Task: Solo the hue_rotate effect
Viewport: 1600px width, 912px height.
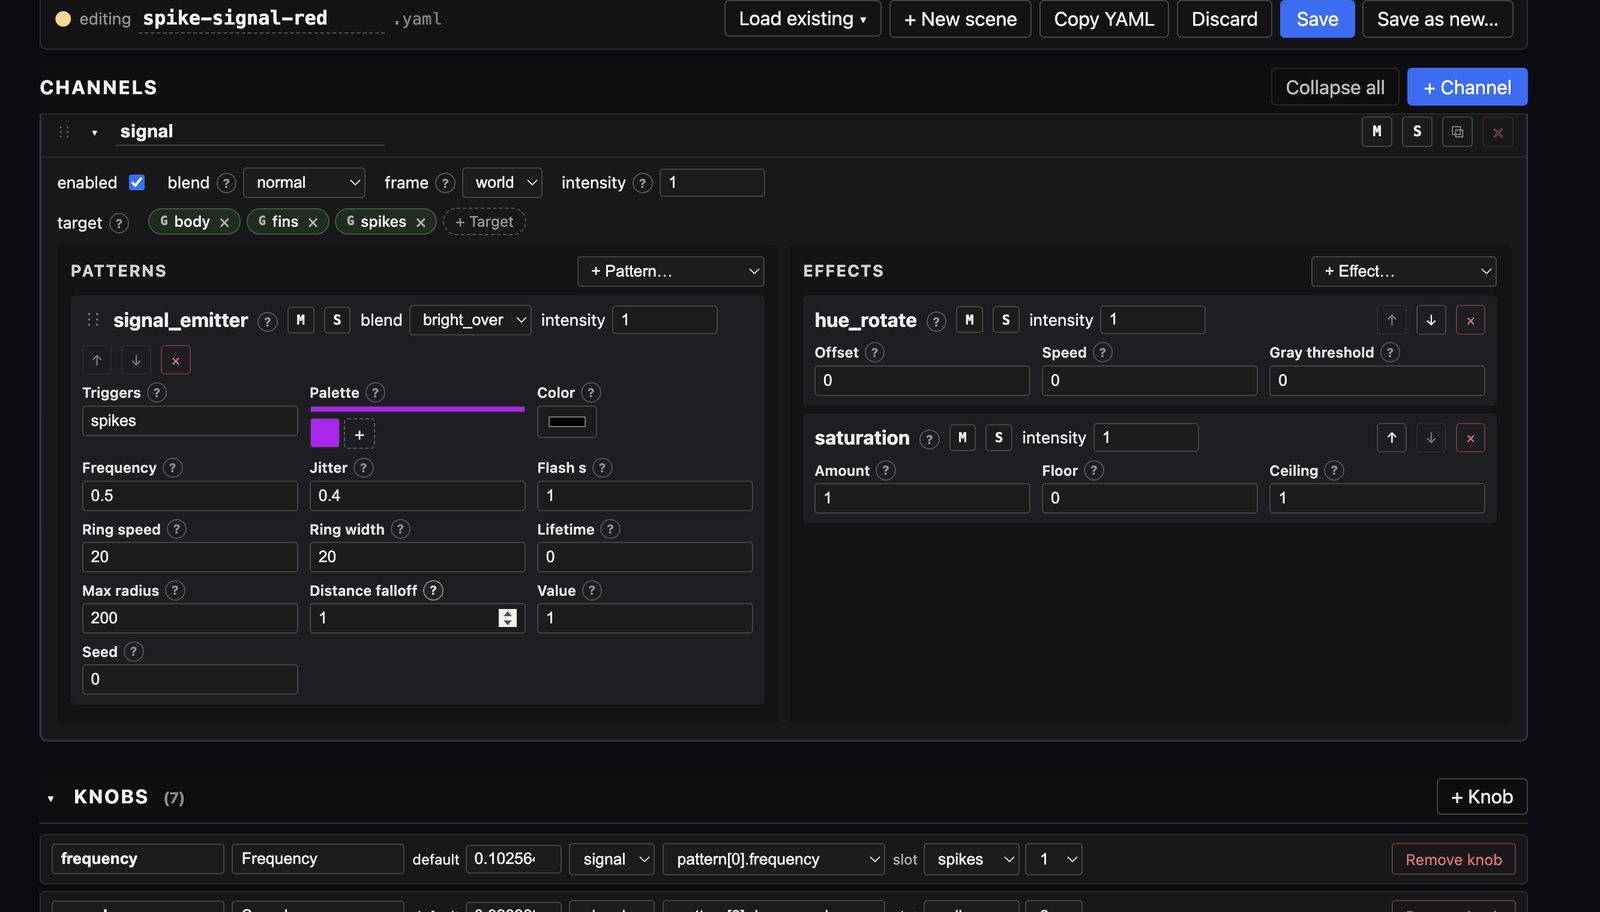Action: (1006, 320)
